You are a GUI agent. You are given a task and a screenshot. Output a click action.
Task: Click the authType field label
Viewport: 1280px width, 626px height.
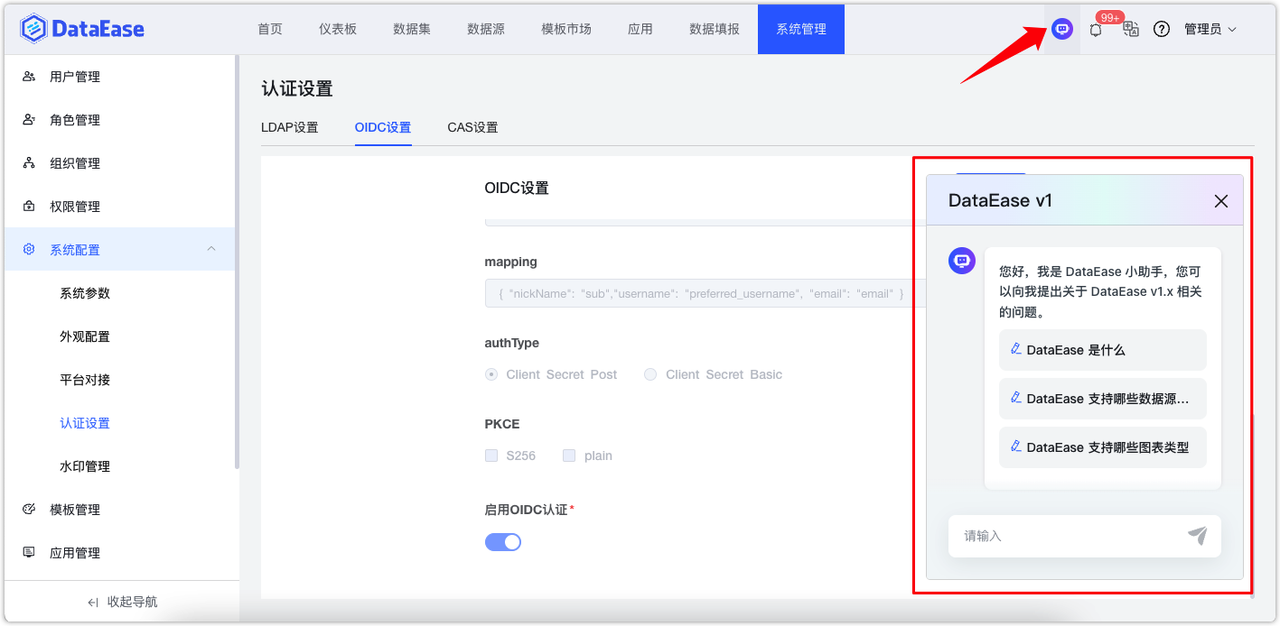click(512, 343)
